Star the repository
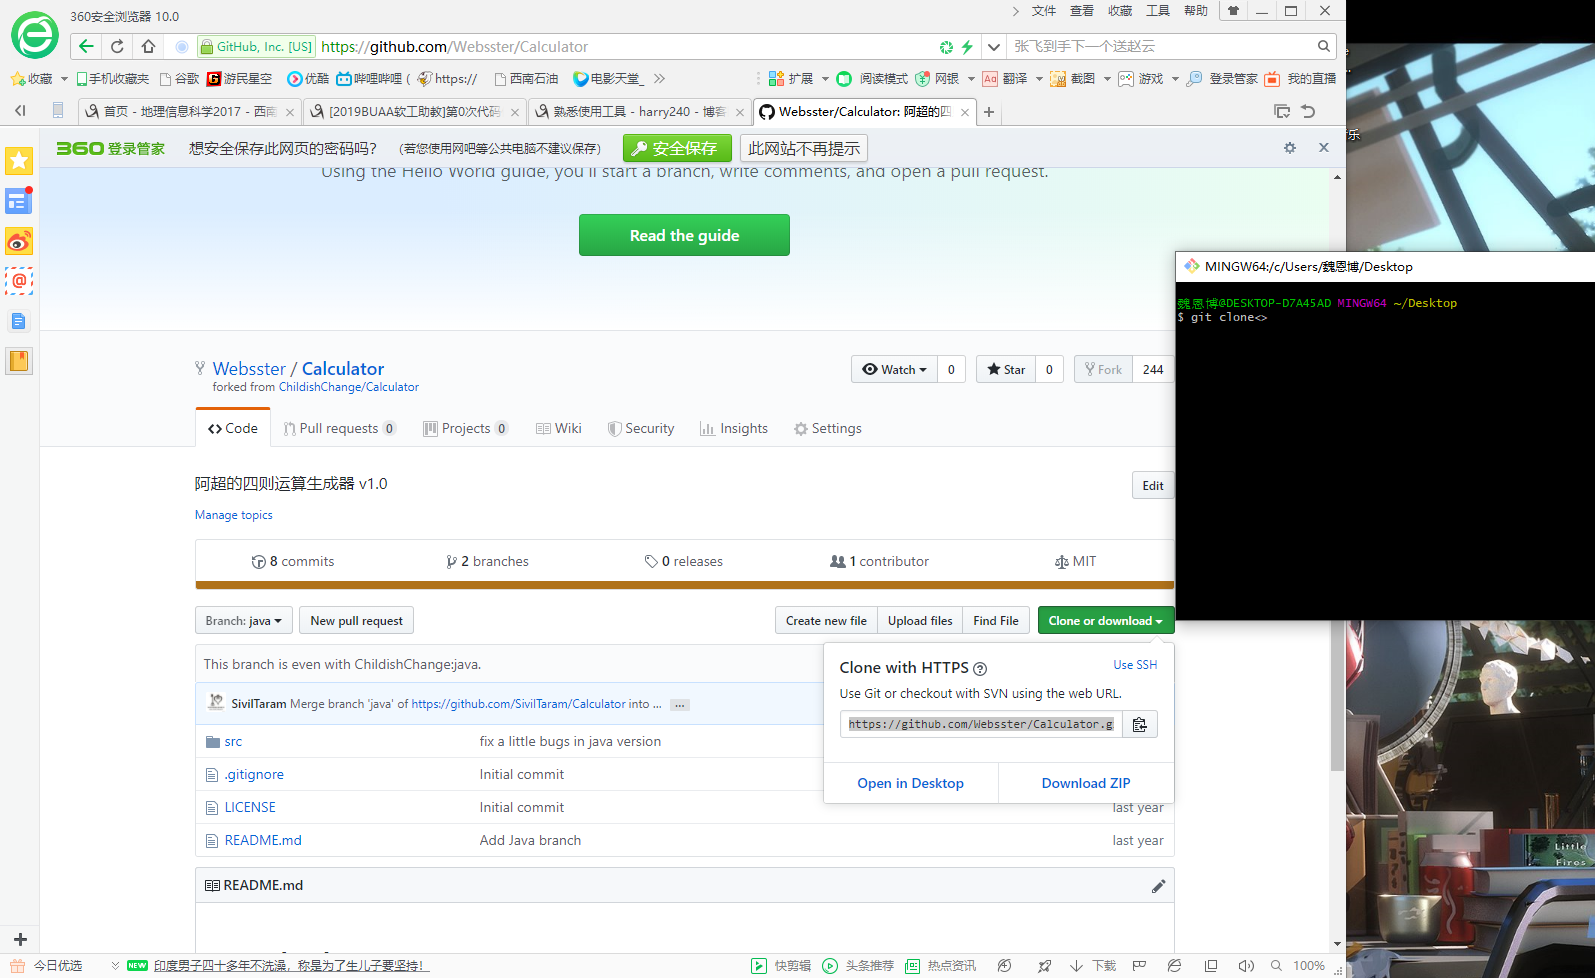This screenshot has width=1595, height=978. pyautogui.click(x=1006, y=369)
